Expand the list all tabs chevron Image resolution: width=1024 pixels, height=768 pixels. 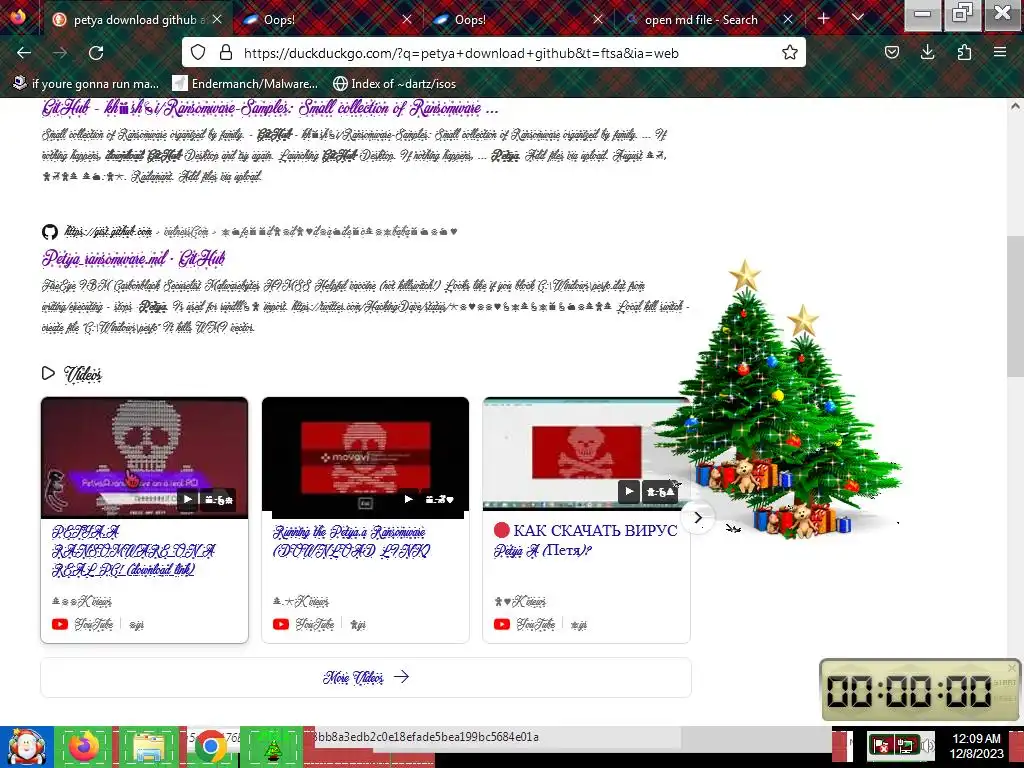[x=858, y=18]
